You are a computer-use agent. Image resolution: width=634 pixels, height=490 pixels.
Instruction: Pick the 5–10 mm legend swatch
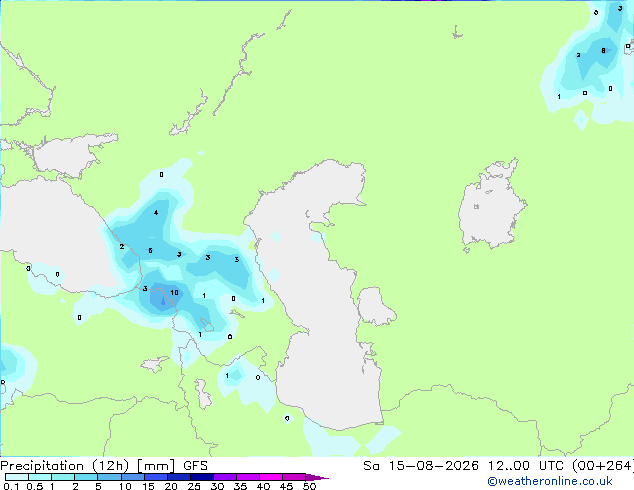[109, 477]
